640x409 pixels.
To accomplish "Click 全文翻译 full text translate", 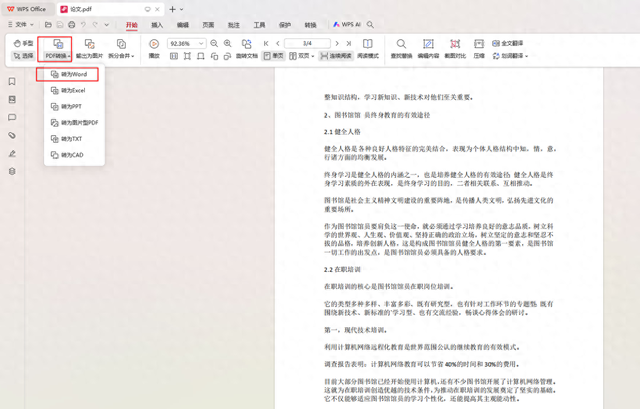I will (508, 43).
